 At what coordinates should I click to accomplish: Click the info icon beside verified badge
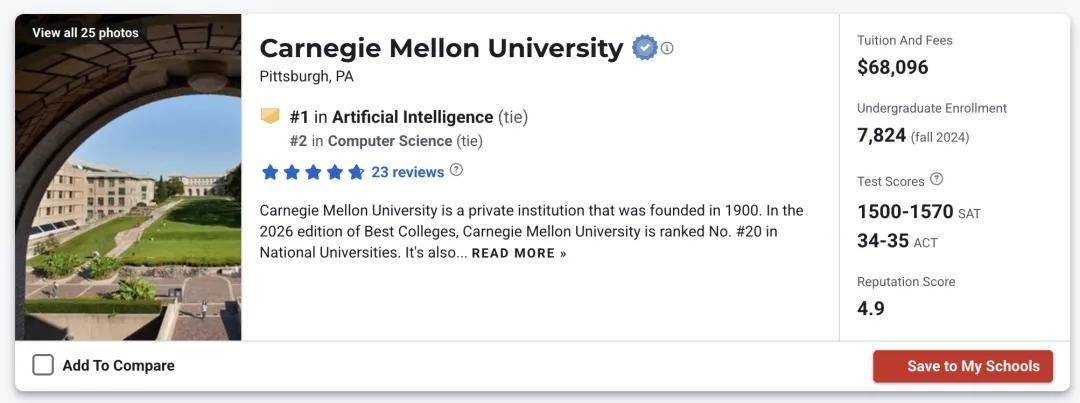coord(667,48)
